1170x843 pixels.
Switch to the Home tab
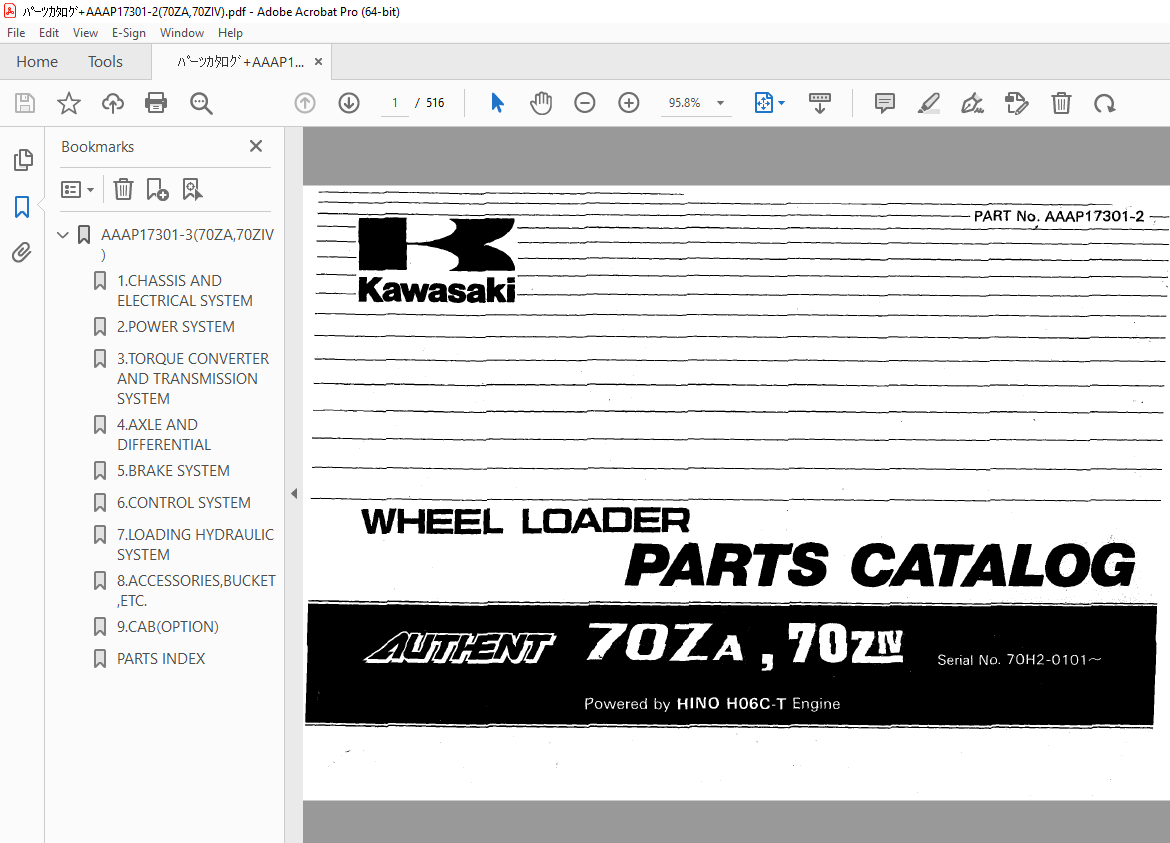coord(37,62)
